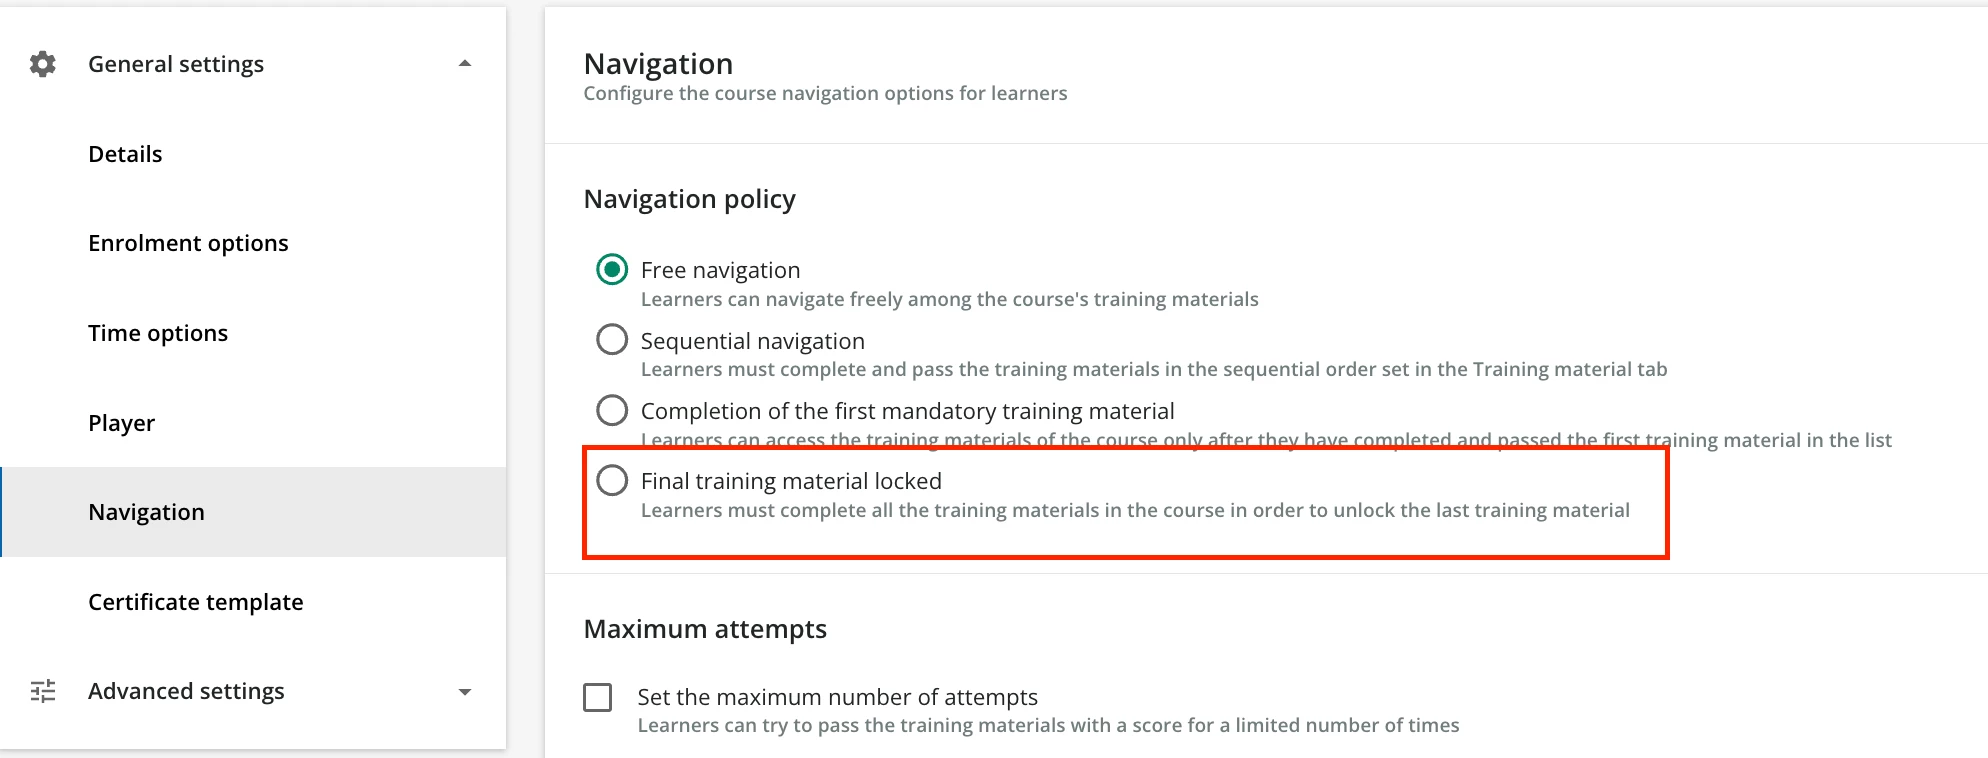
Task: Select the Navigation sidebar item
Action: coord(146,512)
